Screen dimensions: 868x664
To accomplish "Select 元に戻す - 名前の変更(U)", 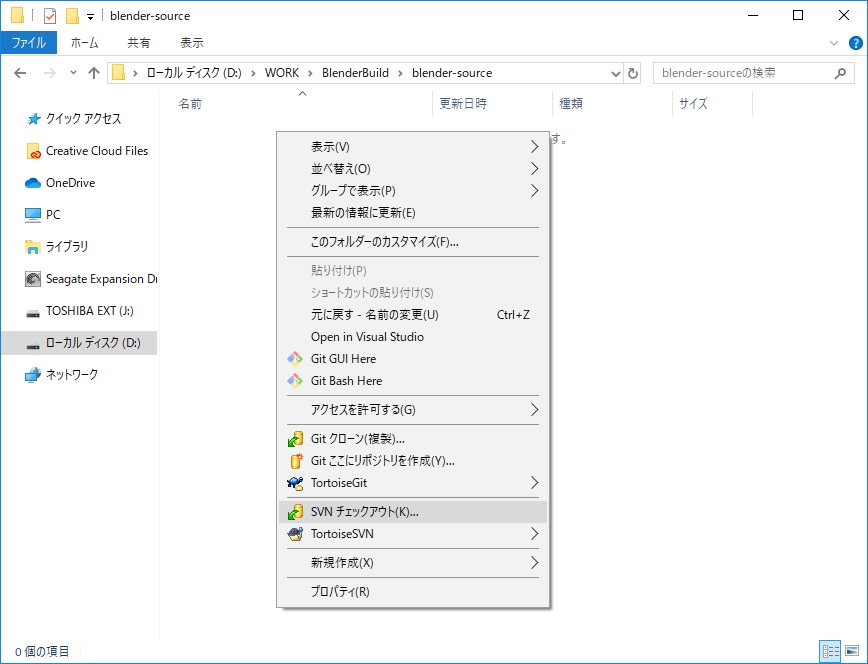I will click(x=412, y=315).
